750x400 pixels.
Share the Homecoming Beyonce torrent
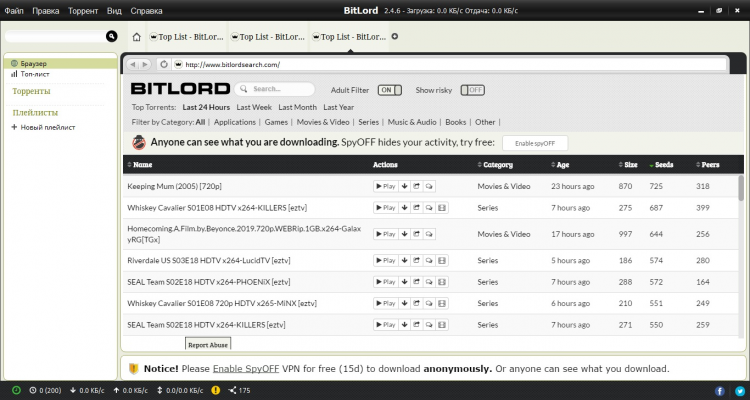click(417, 234)
